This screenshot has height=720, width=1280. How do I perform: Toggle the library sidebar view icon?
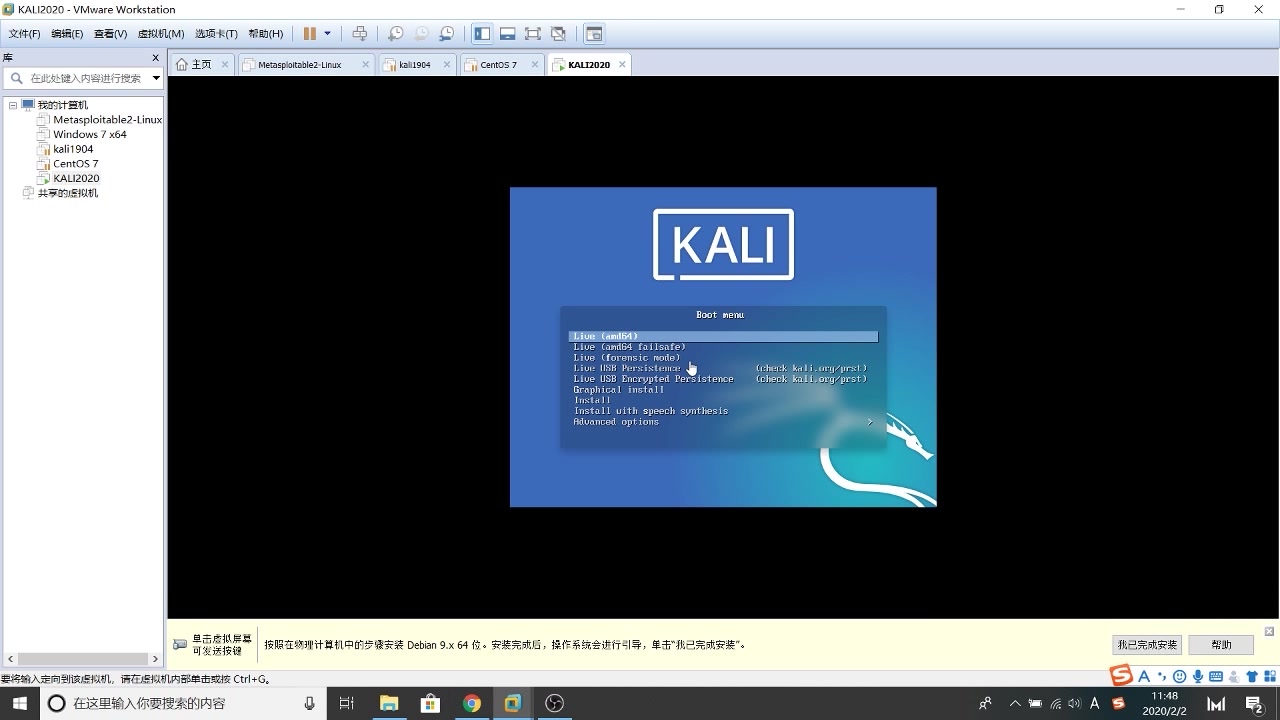pos(482,33)
